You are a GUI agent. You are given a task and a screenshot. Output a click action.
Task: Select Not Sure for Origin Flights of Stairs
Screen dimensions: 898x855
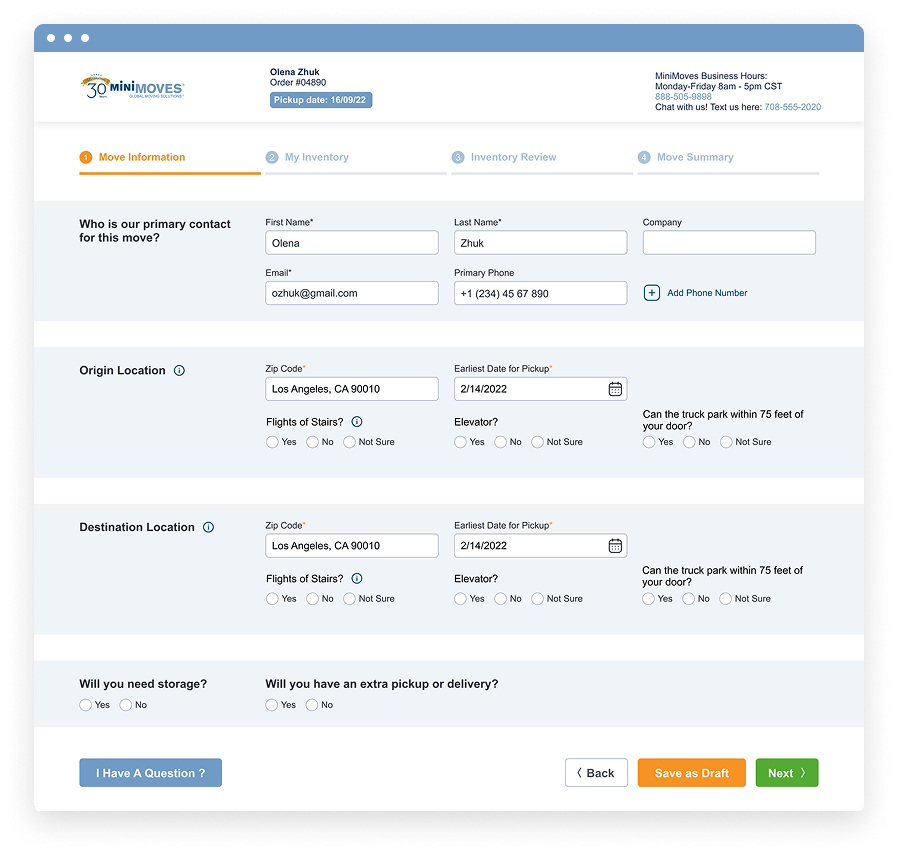pyautogui.click(x=349, y=442)
